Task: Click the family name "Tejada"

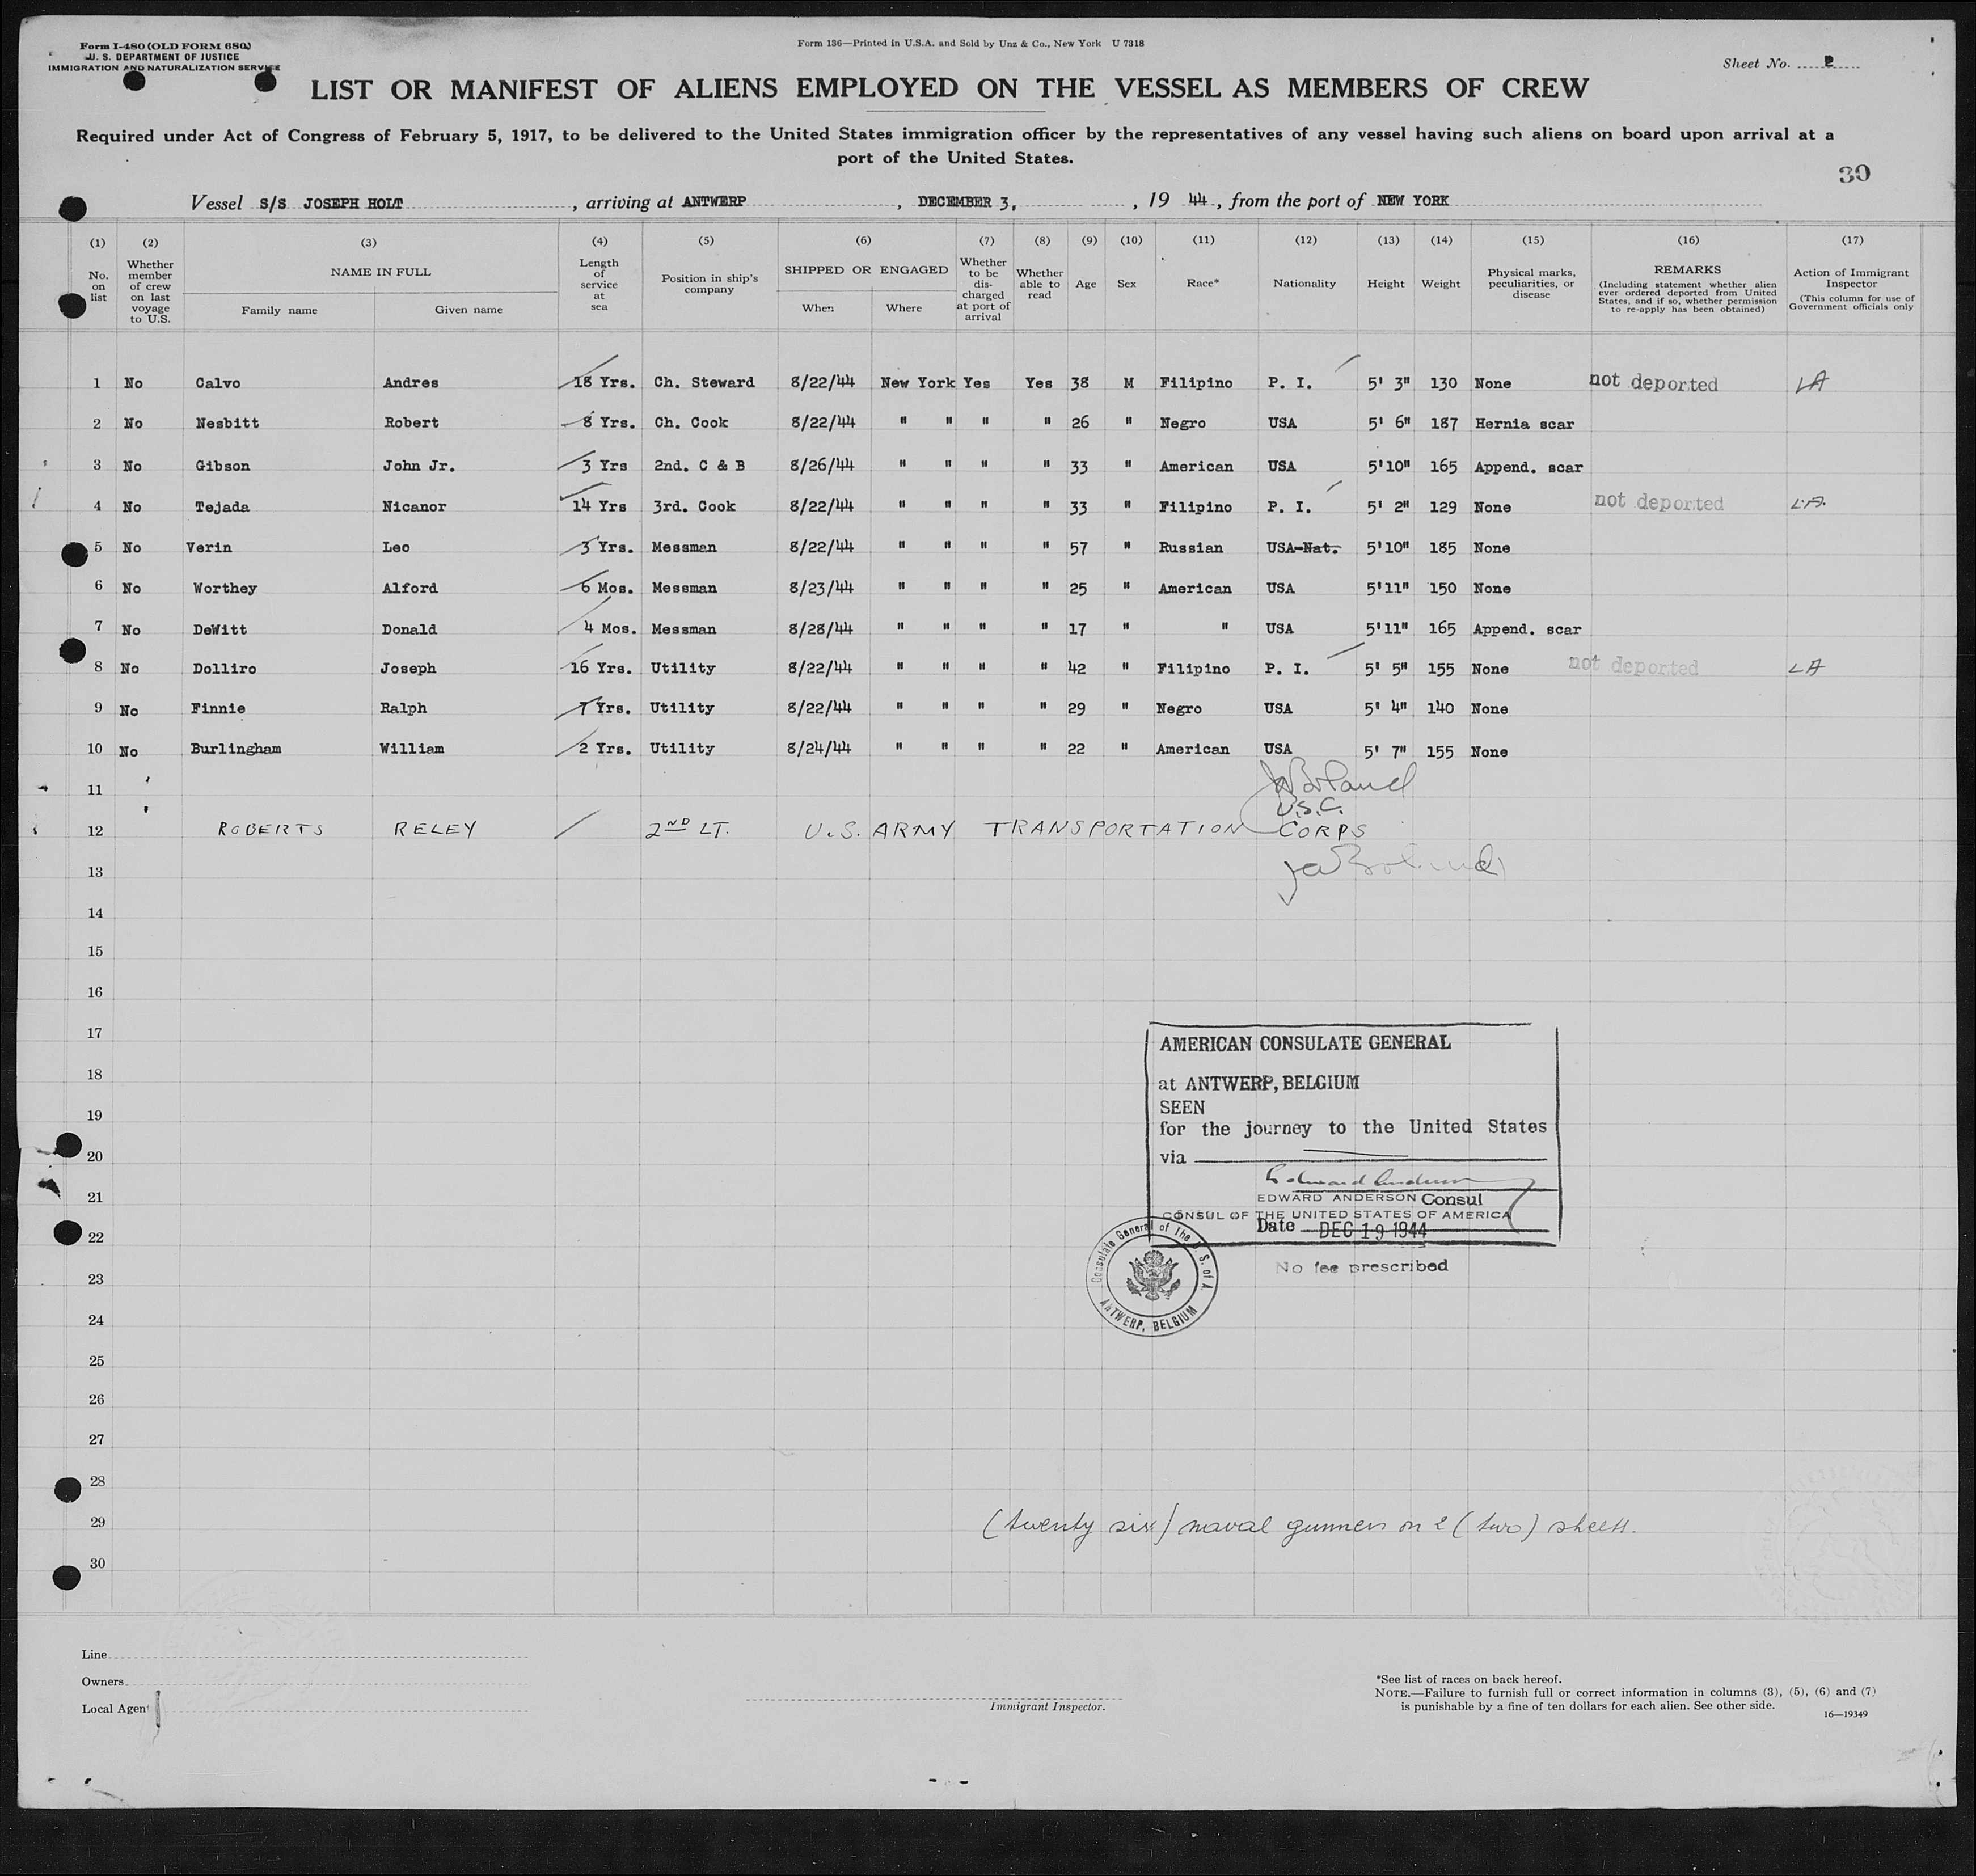Action: [x=222, y=507]
